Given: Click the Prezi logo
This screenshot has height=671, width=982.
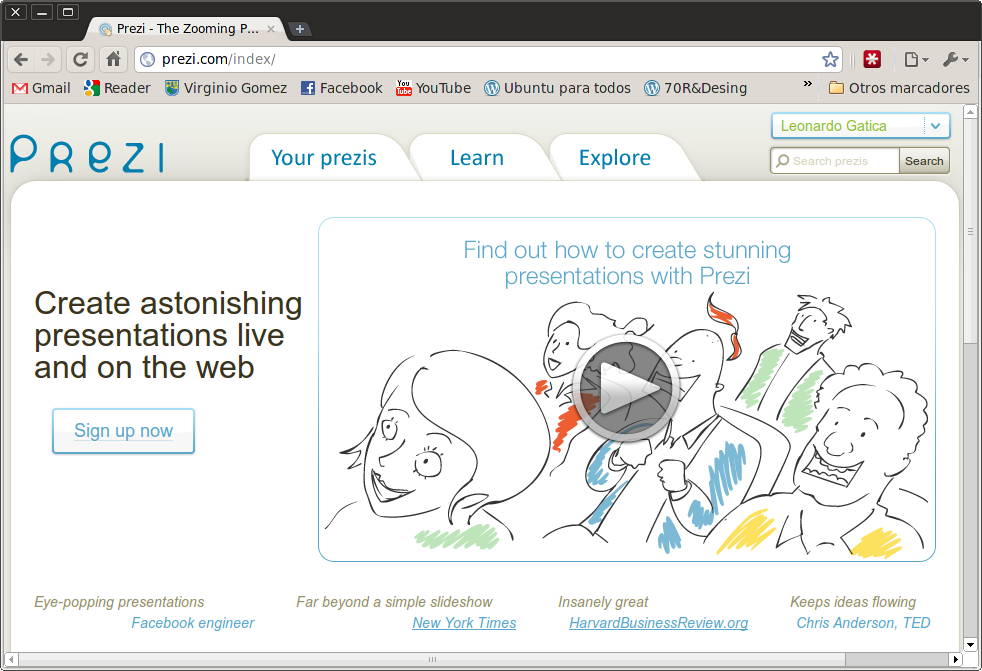Looking at the screenshot, I should point(88,154).
